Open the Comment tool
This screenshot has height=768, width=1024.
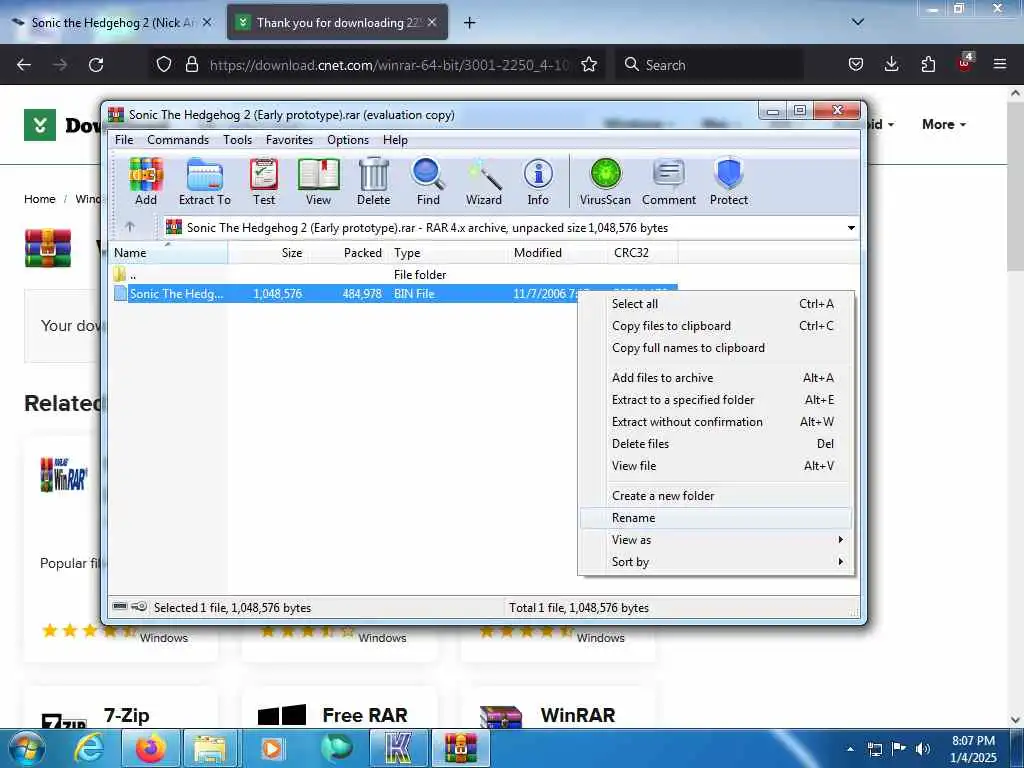click(669, 182)
